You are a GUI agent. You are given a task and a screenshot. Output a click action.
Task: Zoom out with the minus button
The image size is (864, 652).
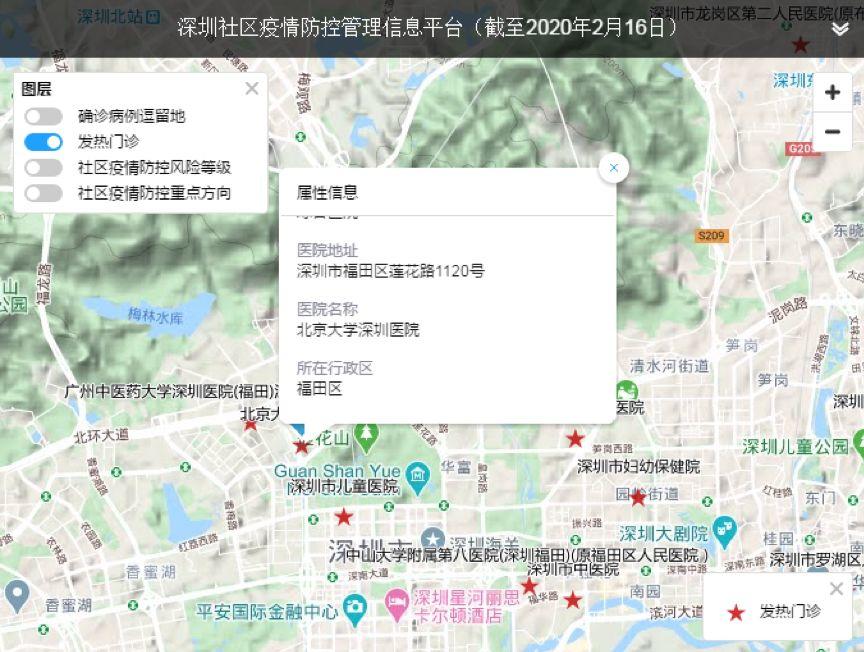tap(833, 132)
